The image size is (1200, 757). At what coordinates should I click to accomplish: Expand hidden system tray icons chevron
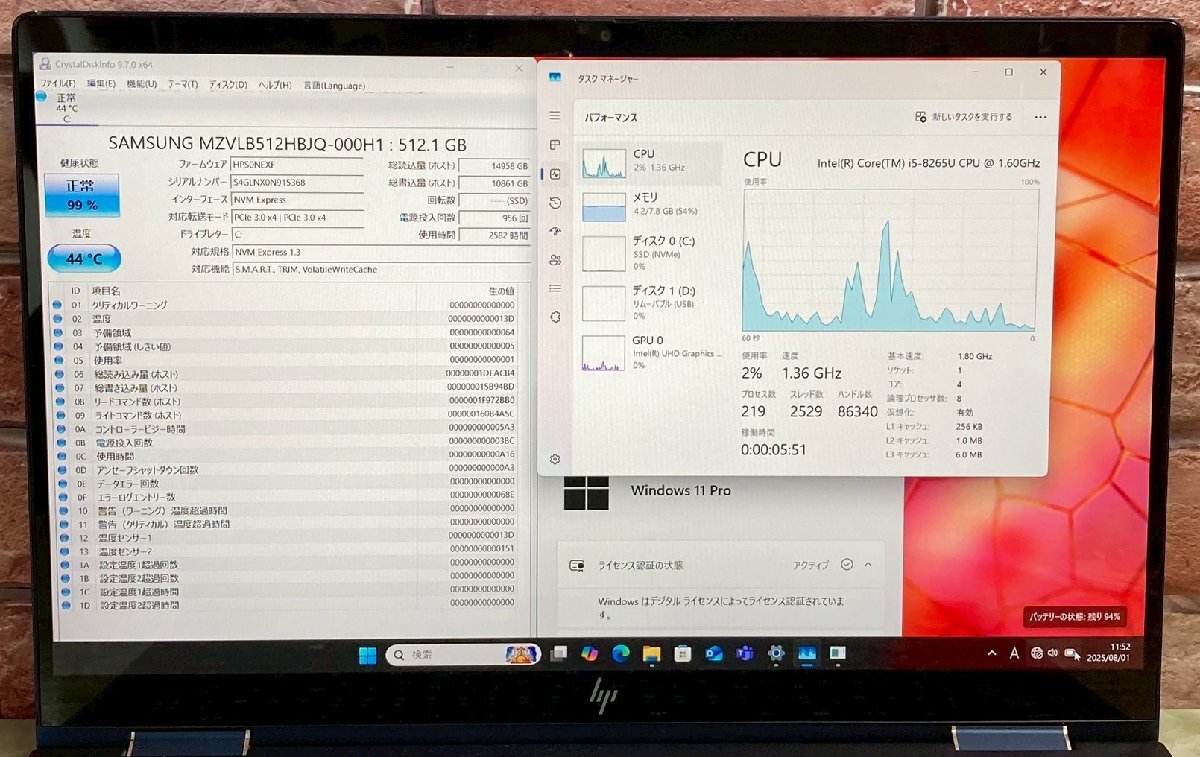992,653
